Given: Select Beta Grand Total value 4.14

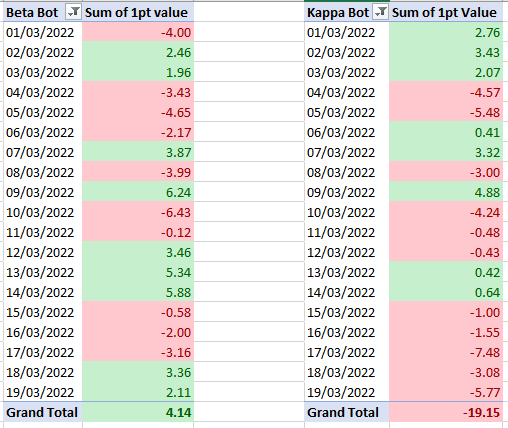Looking at the screenshot, I should (x=138, y=412).
